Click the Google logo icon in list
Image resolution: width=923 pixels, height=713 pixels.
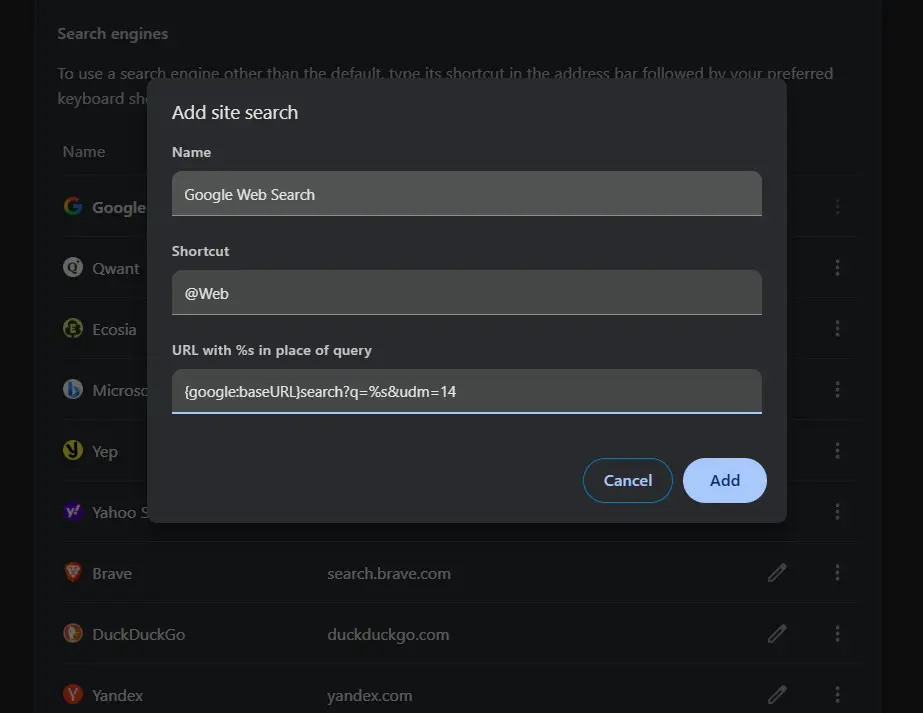(73, 206)
